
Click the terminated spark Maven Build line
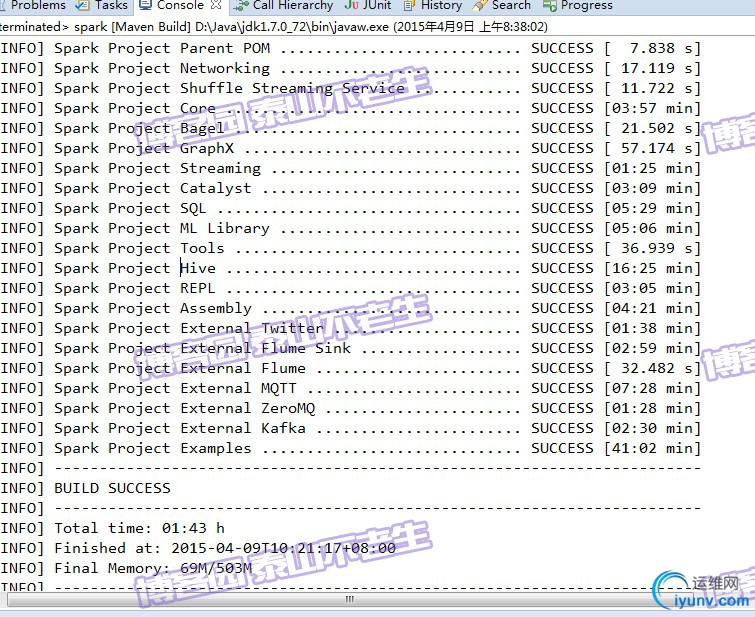273,26
